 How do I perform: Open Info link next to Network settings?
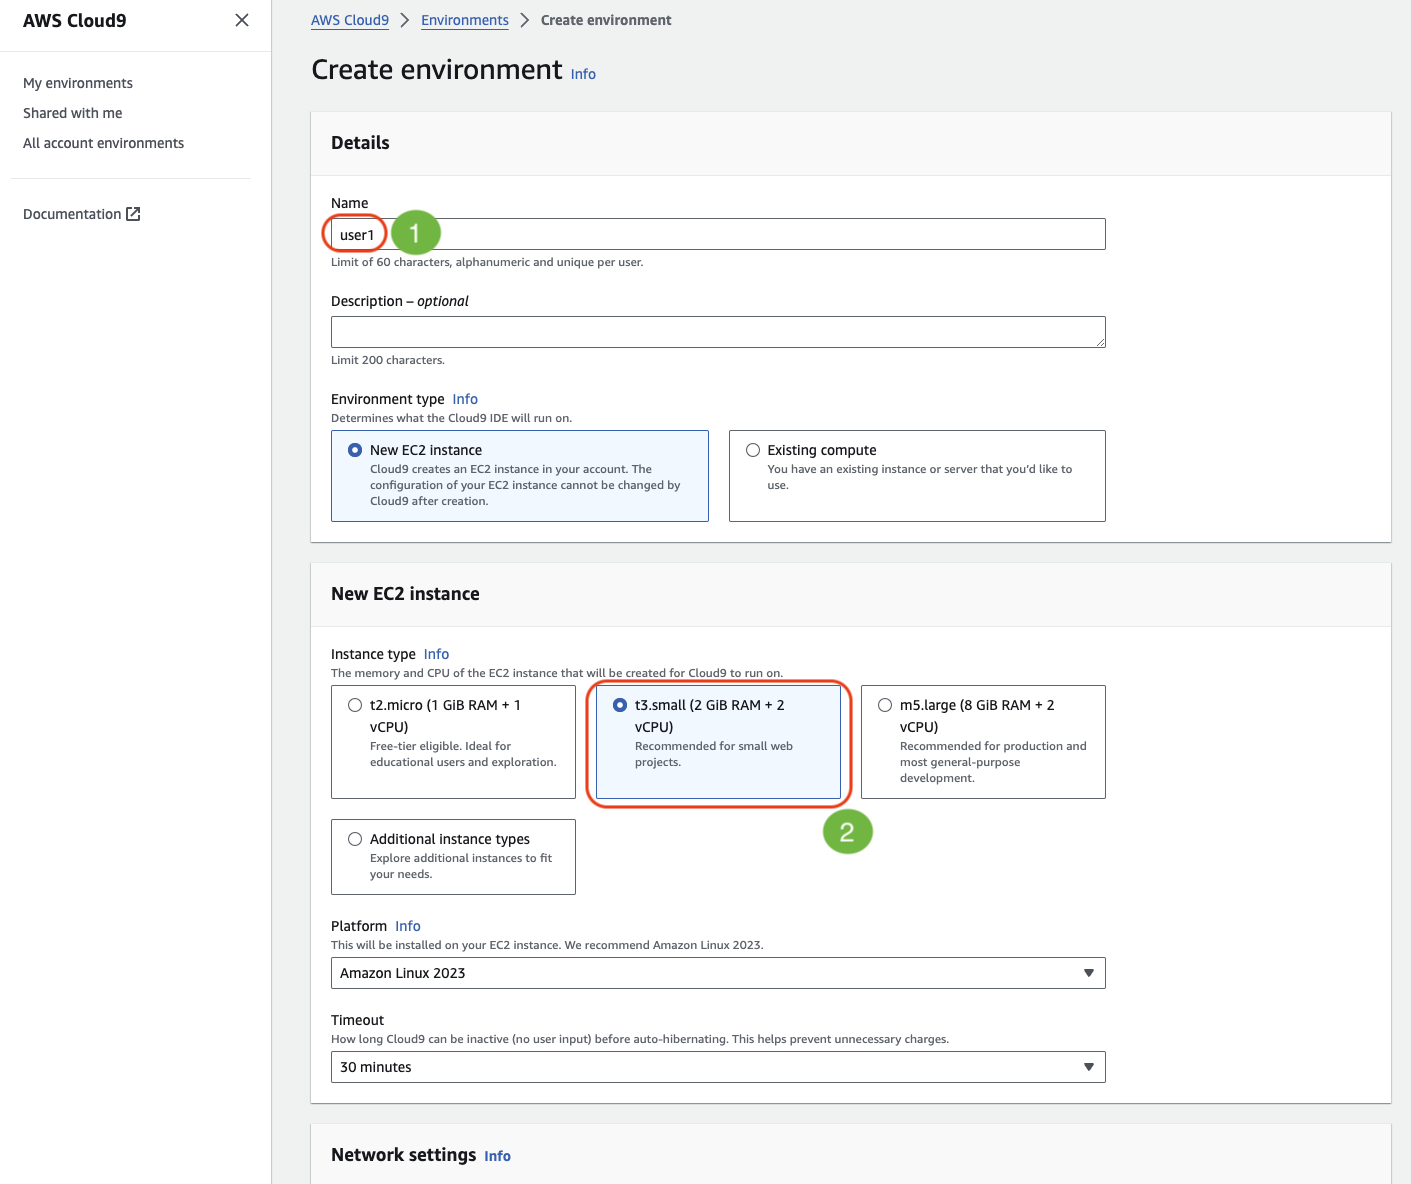497,1156
